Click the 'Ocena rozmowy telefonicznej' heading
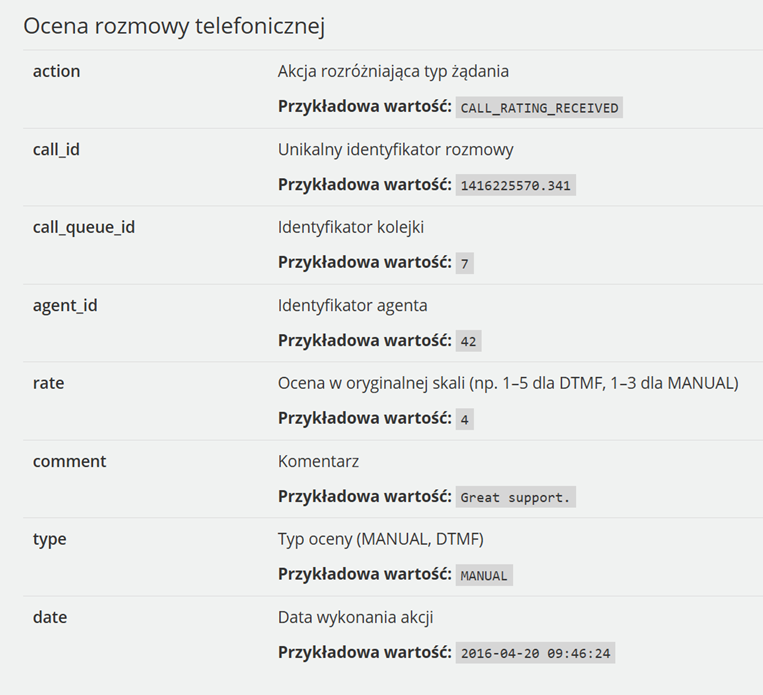The height and width of the screenshot is (695, 763). [174, 26]
